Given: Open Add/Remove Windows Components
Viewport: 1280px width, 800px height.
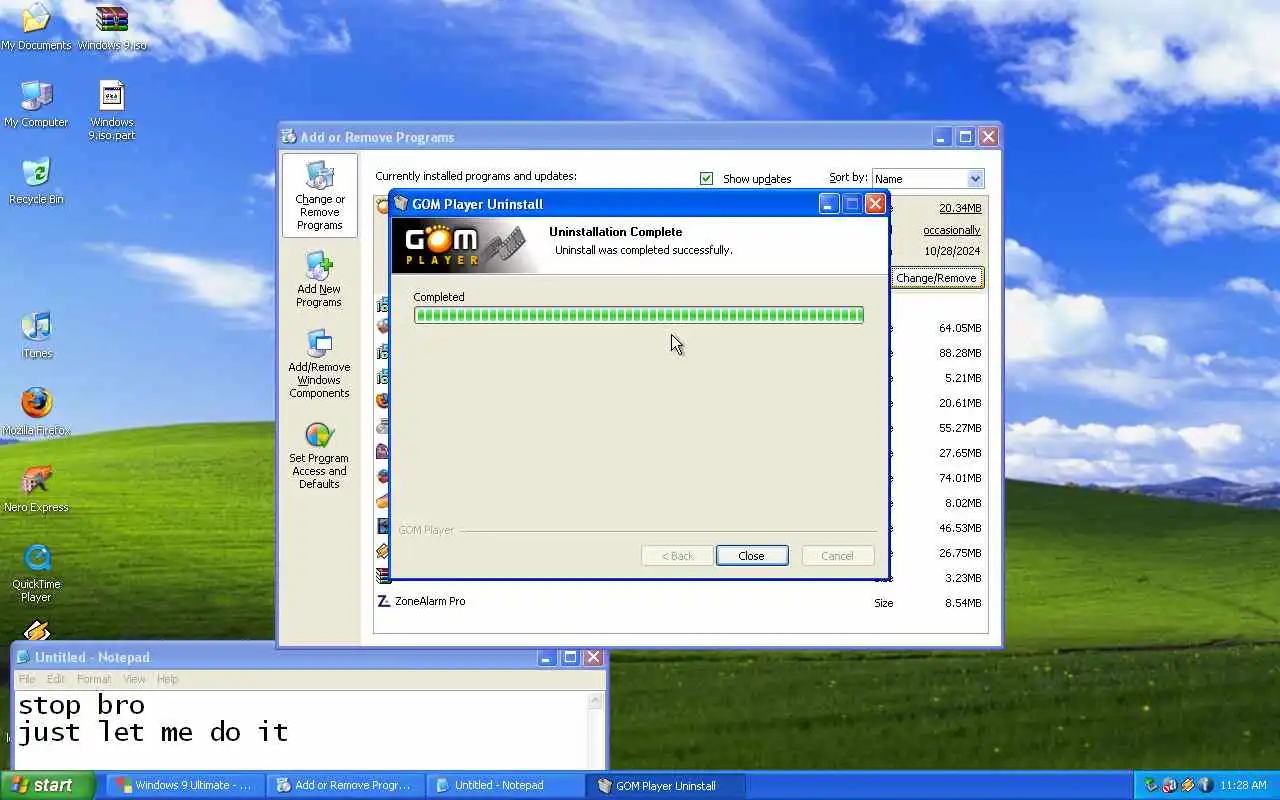Looking at the screenshot, I should pos(319,364).
